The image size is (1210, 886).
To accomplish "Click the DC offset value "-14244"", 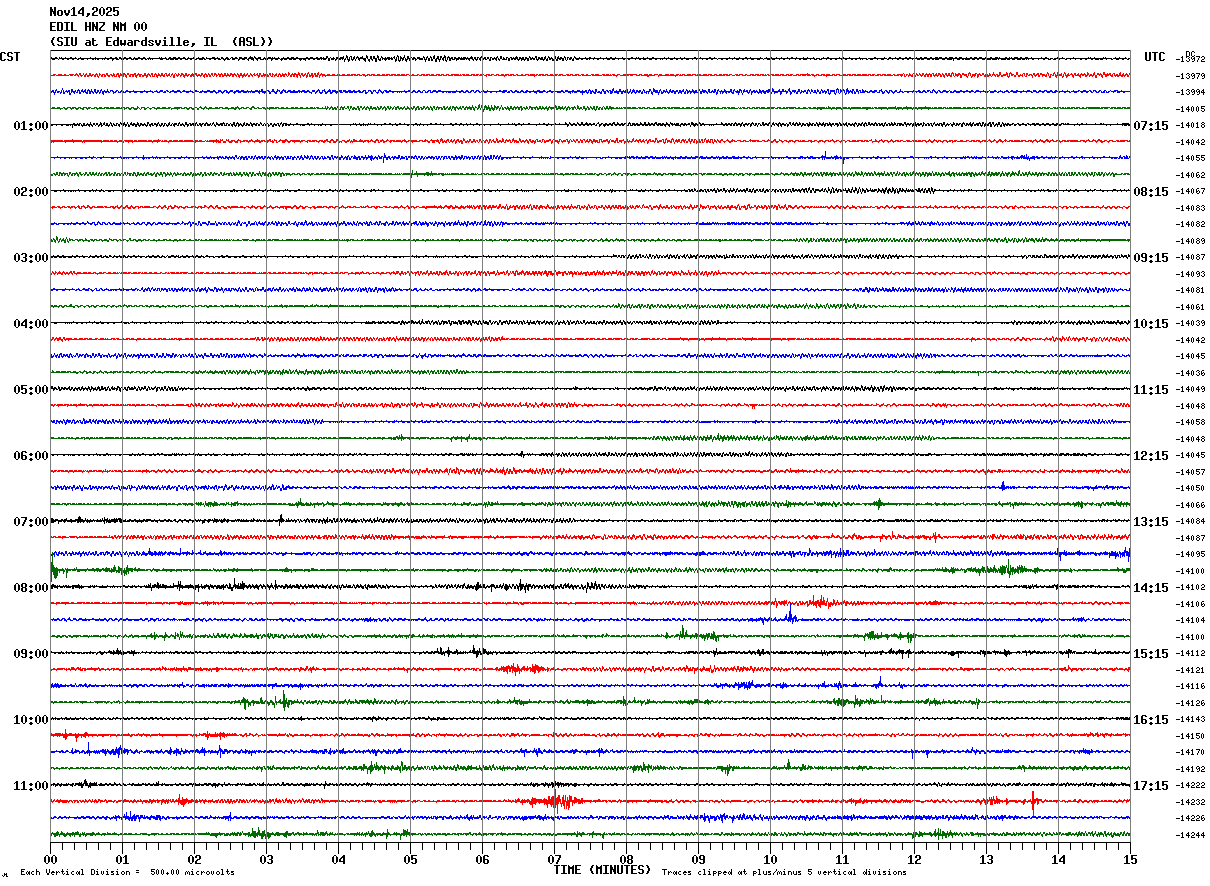I will click(1190, 835).
